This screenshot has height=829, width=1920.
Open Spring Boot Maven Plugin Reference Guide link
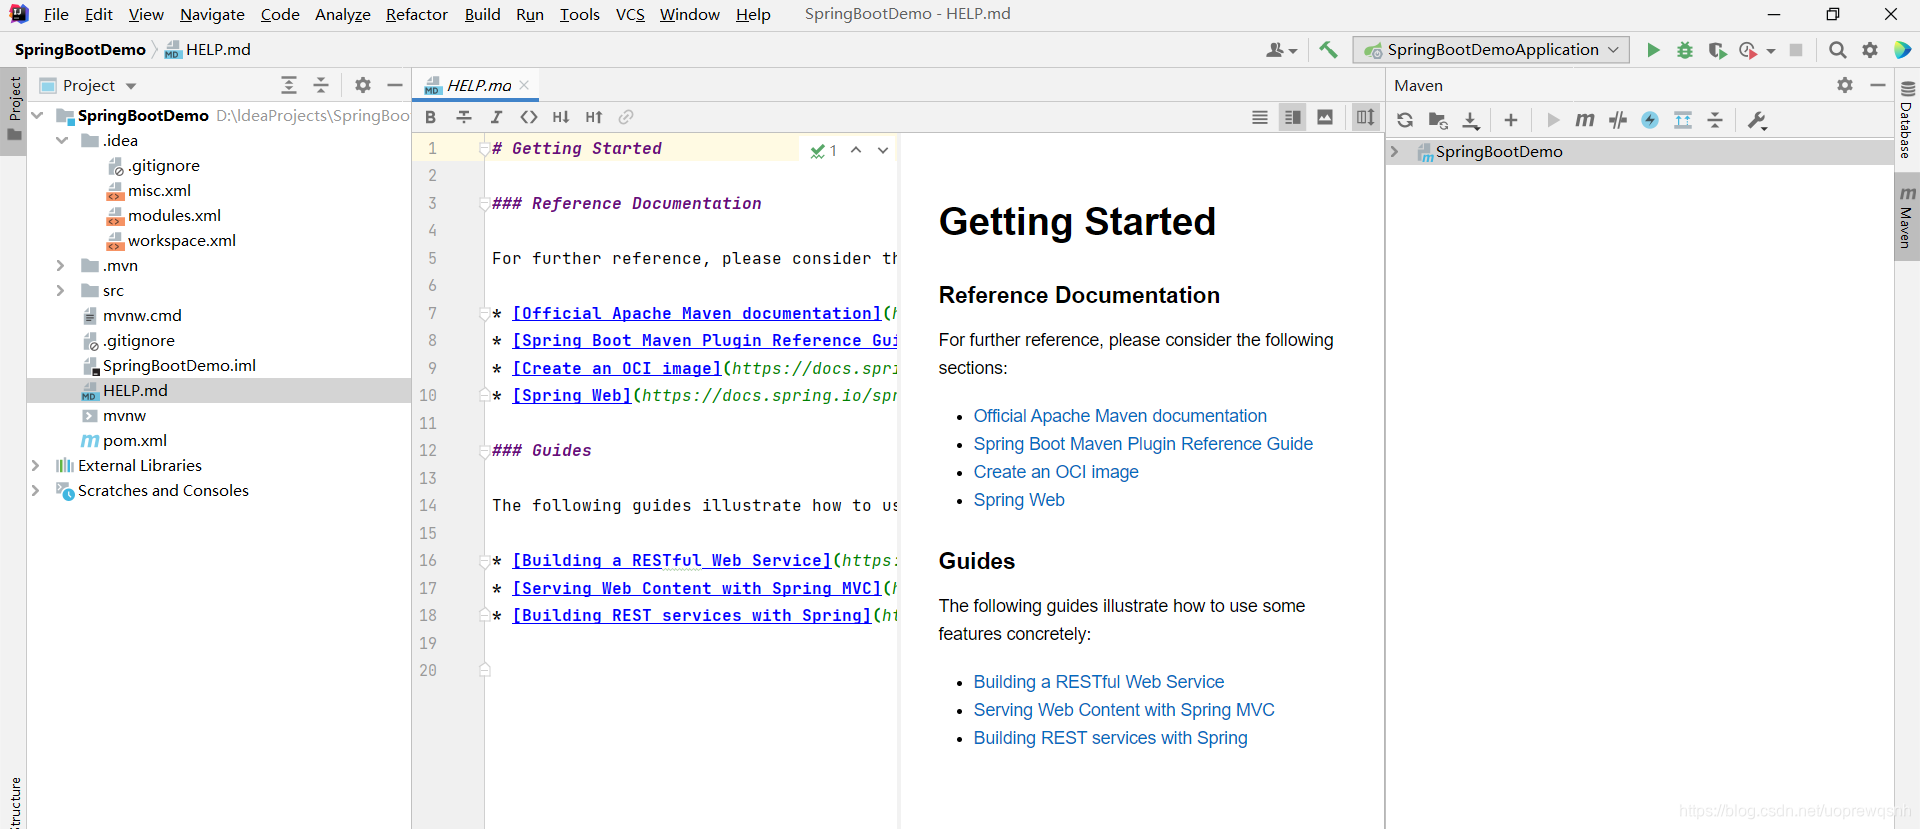click(x=1143, y=444)
